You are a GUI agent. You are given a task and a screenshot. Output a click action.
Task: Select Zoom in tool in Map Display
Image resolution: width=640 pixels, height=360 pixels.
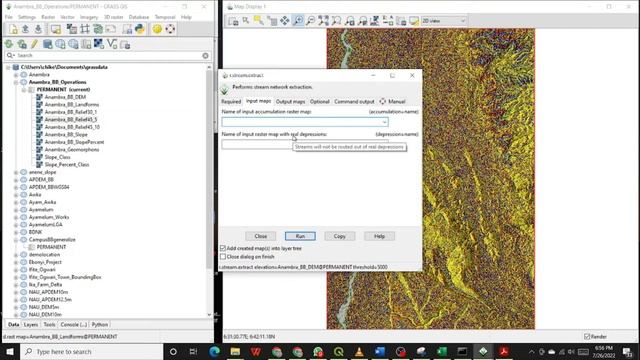298,21
